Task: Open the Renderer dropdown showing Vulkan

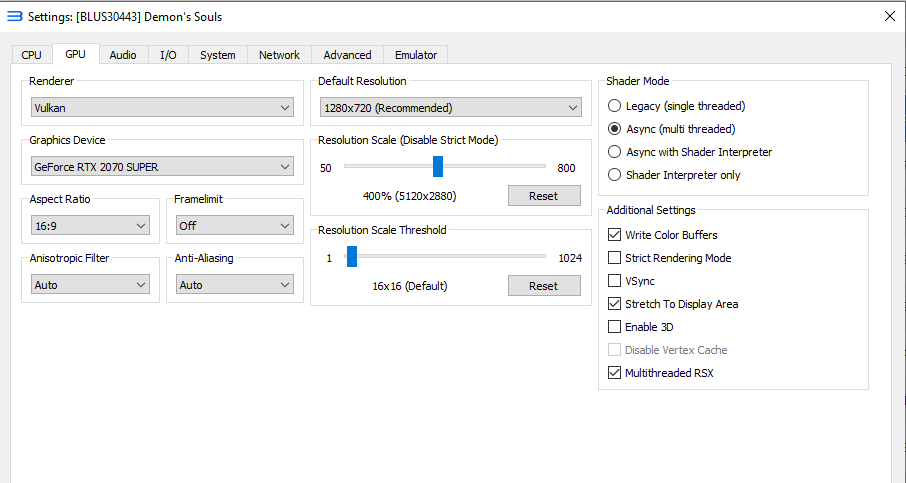Action: 162,107
